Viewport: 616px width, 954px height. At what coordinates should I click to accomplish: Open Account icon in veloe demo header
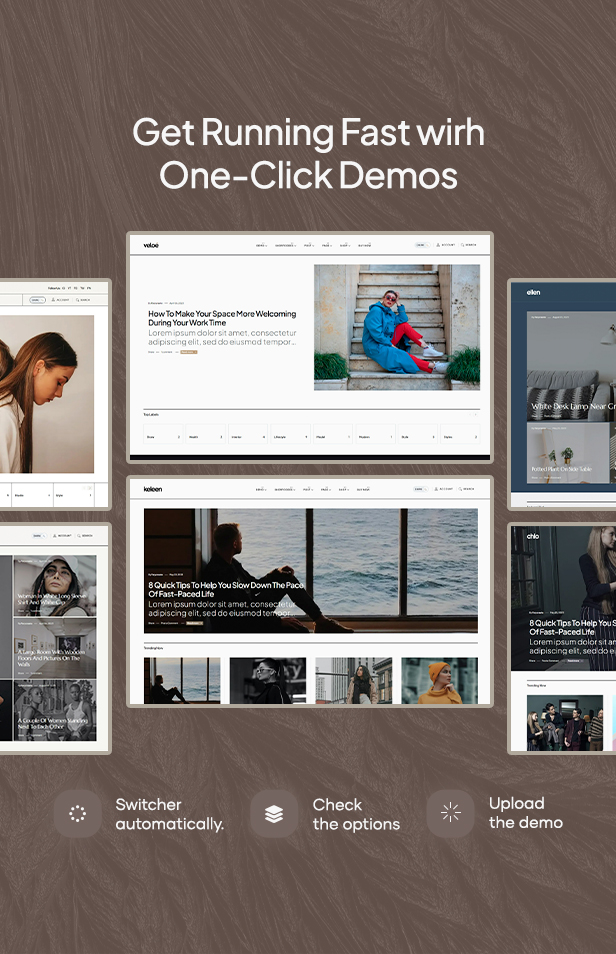(445, 244)
